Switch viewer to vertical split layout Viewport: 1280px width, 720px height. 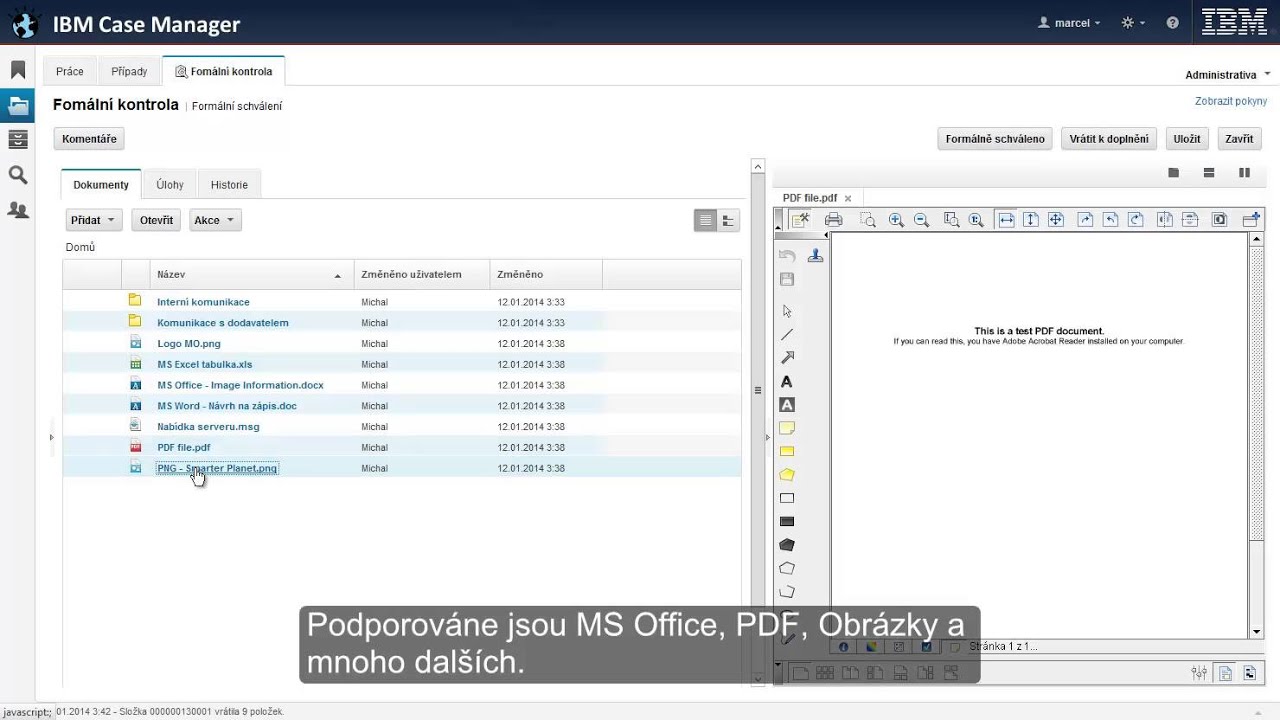[1244, 173]
